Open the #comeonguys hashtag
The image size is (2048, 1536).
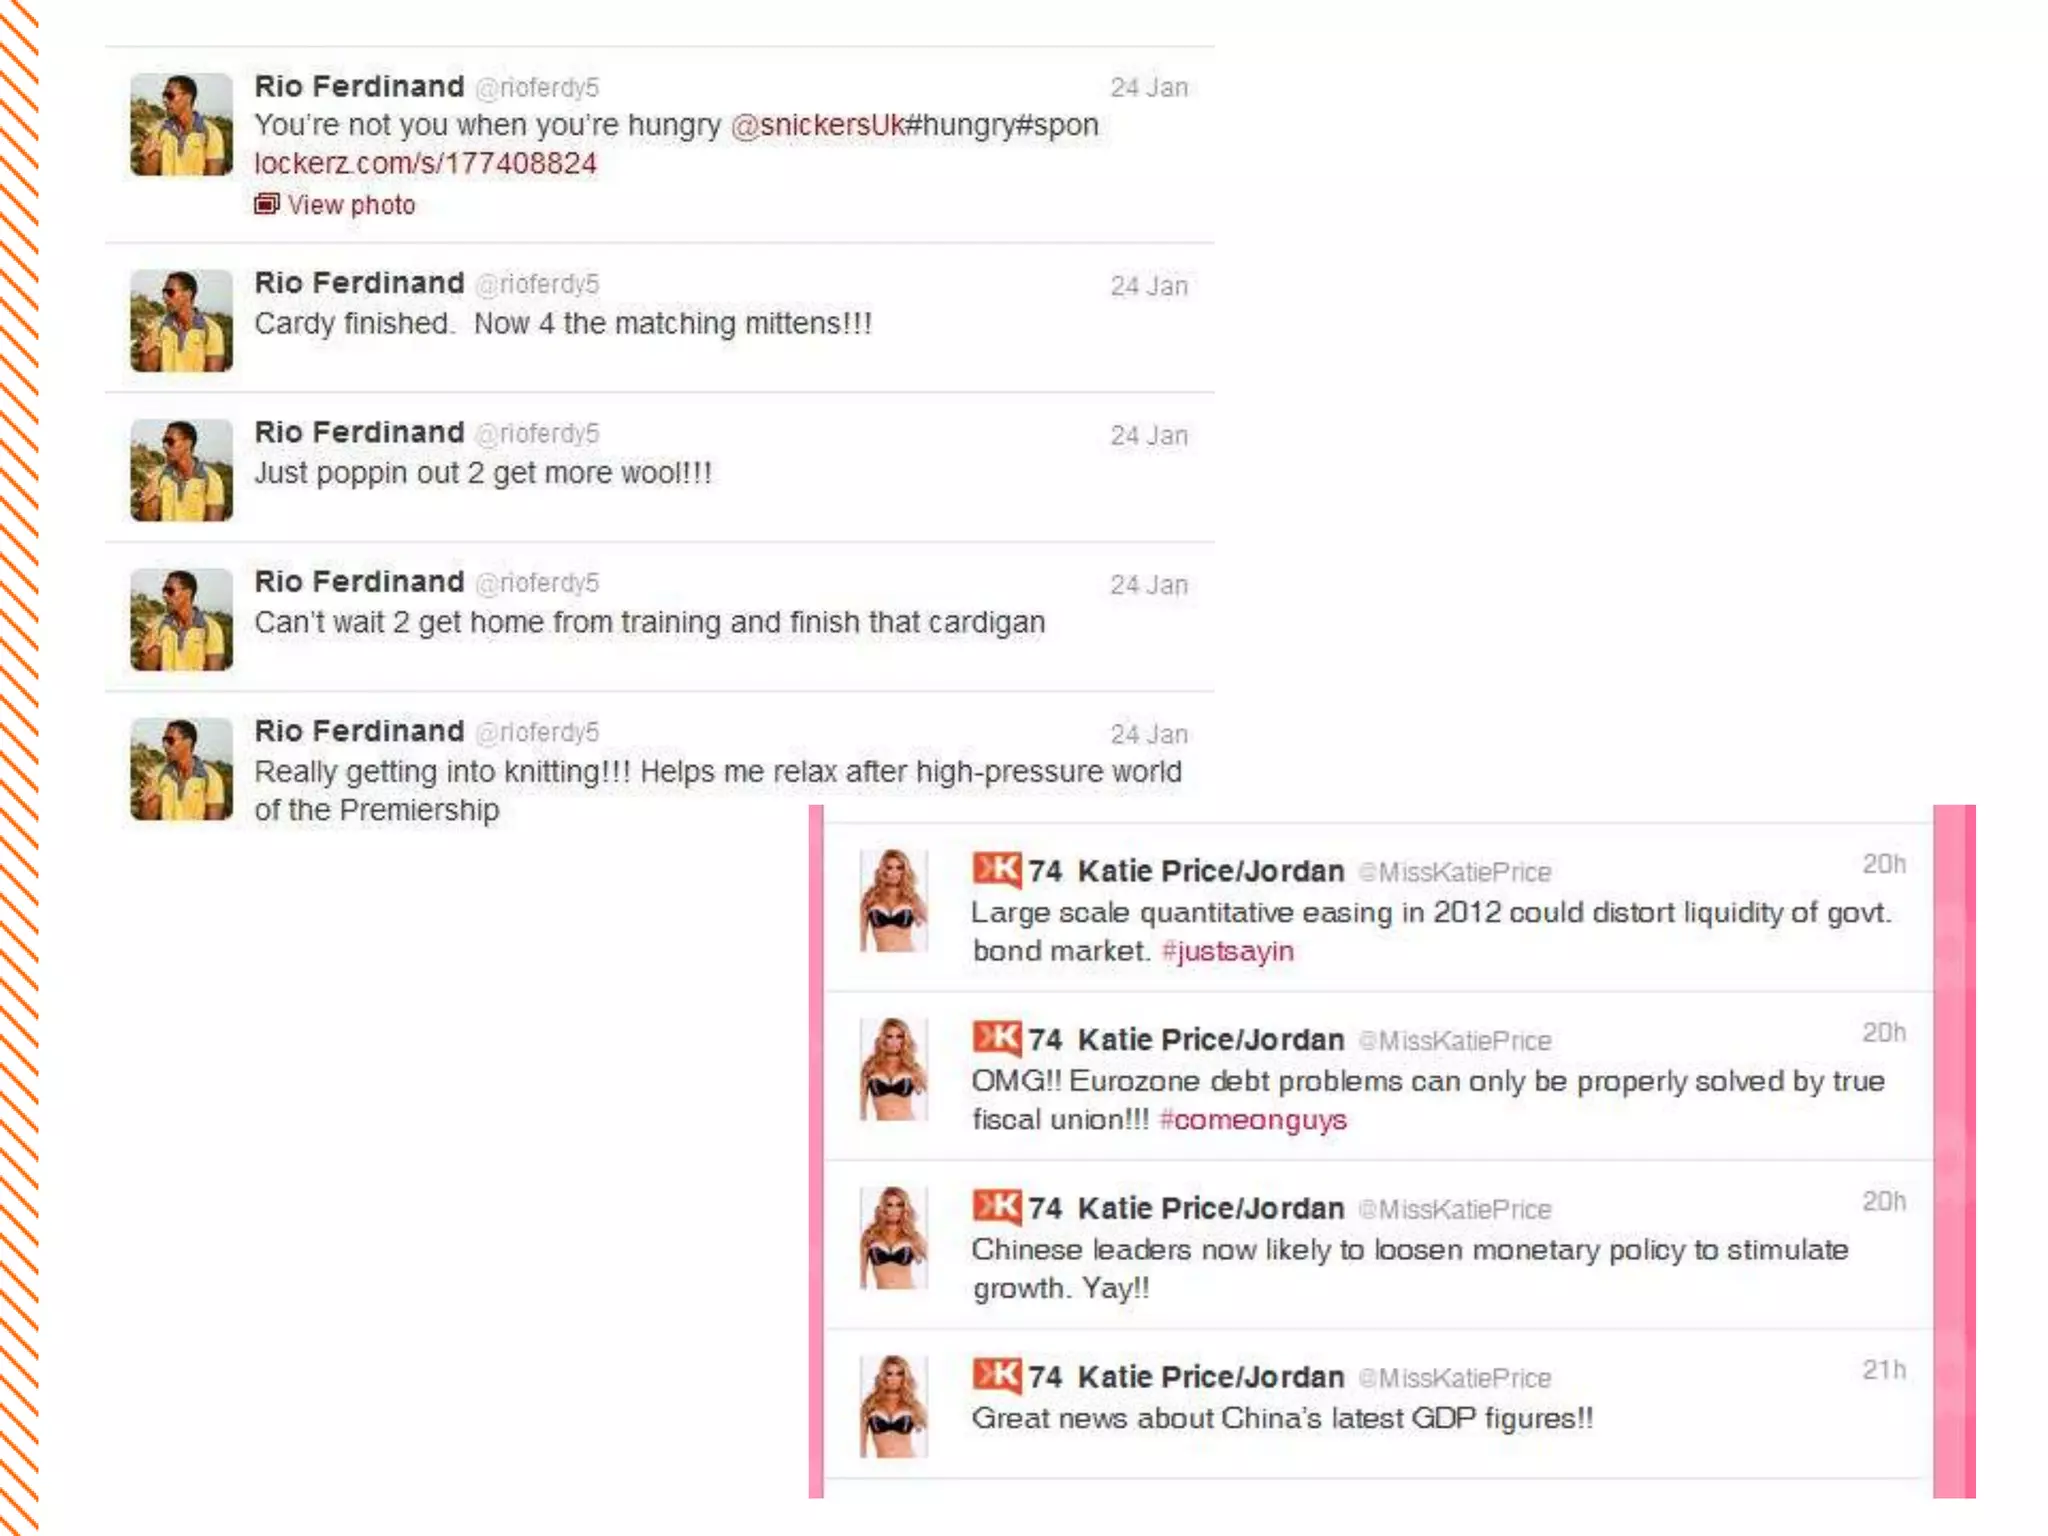(1253, 1120)
